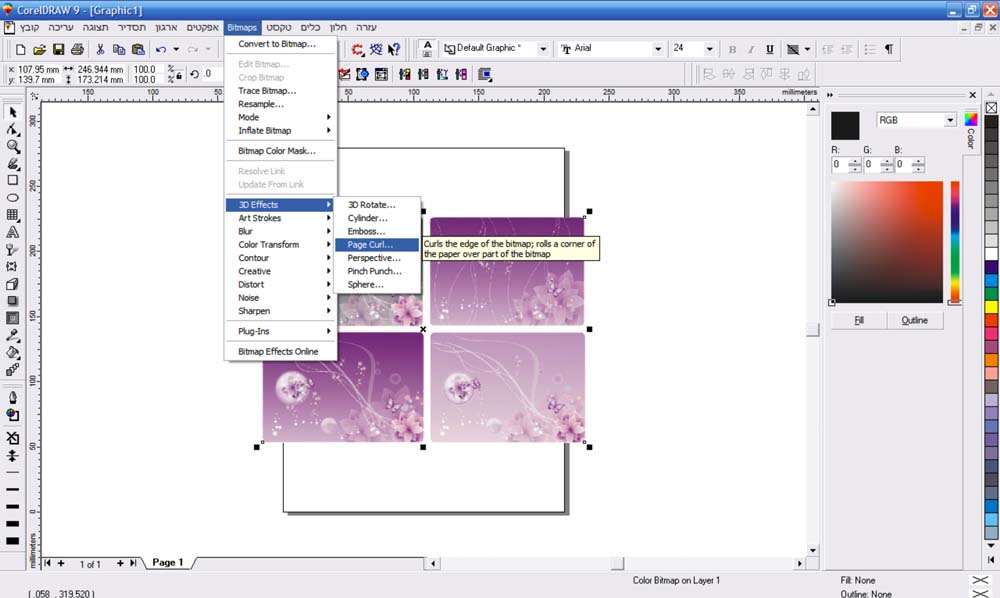Image resolution: width=1000 pixels, height=598 pixels.
Task: Choose Page Curl from 3D Effects submenu
Action: pyautogui.click(x=377, y=245)
